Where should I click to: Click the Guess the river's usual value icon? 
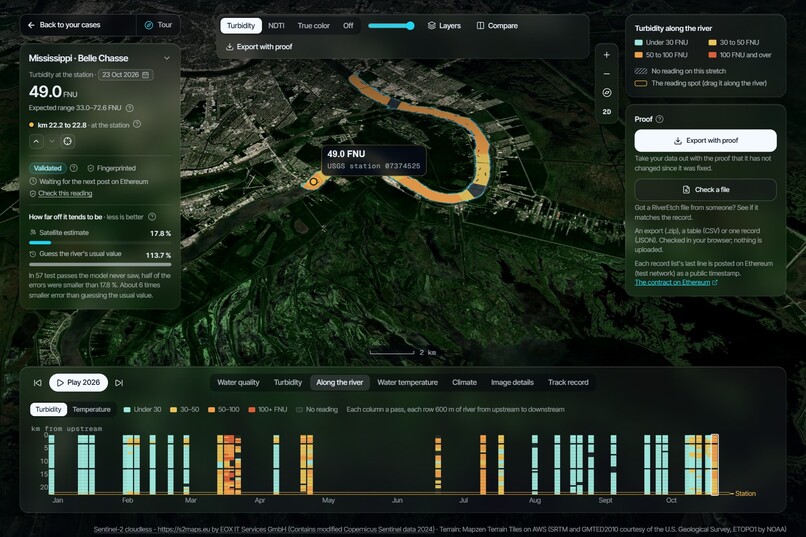(x=33, y=254)
